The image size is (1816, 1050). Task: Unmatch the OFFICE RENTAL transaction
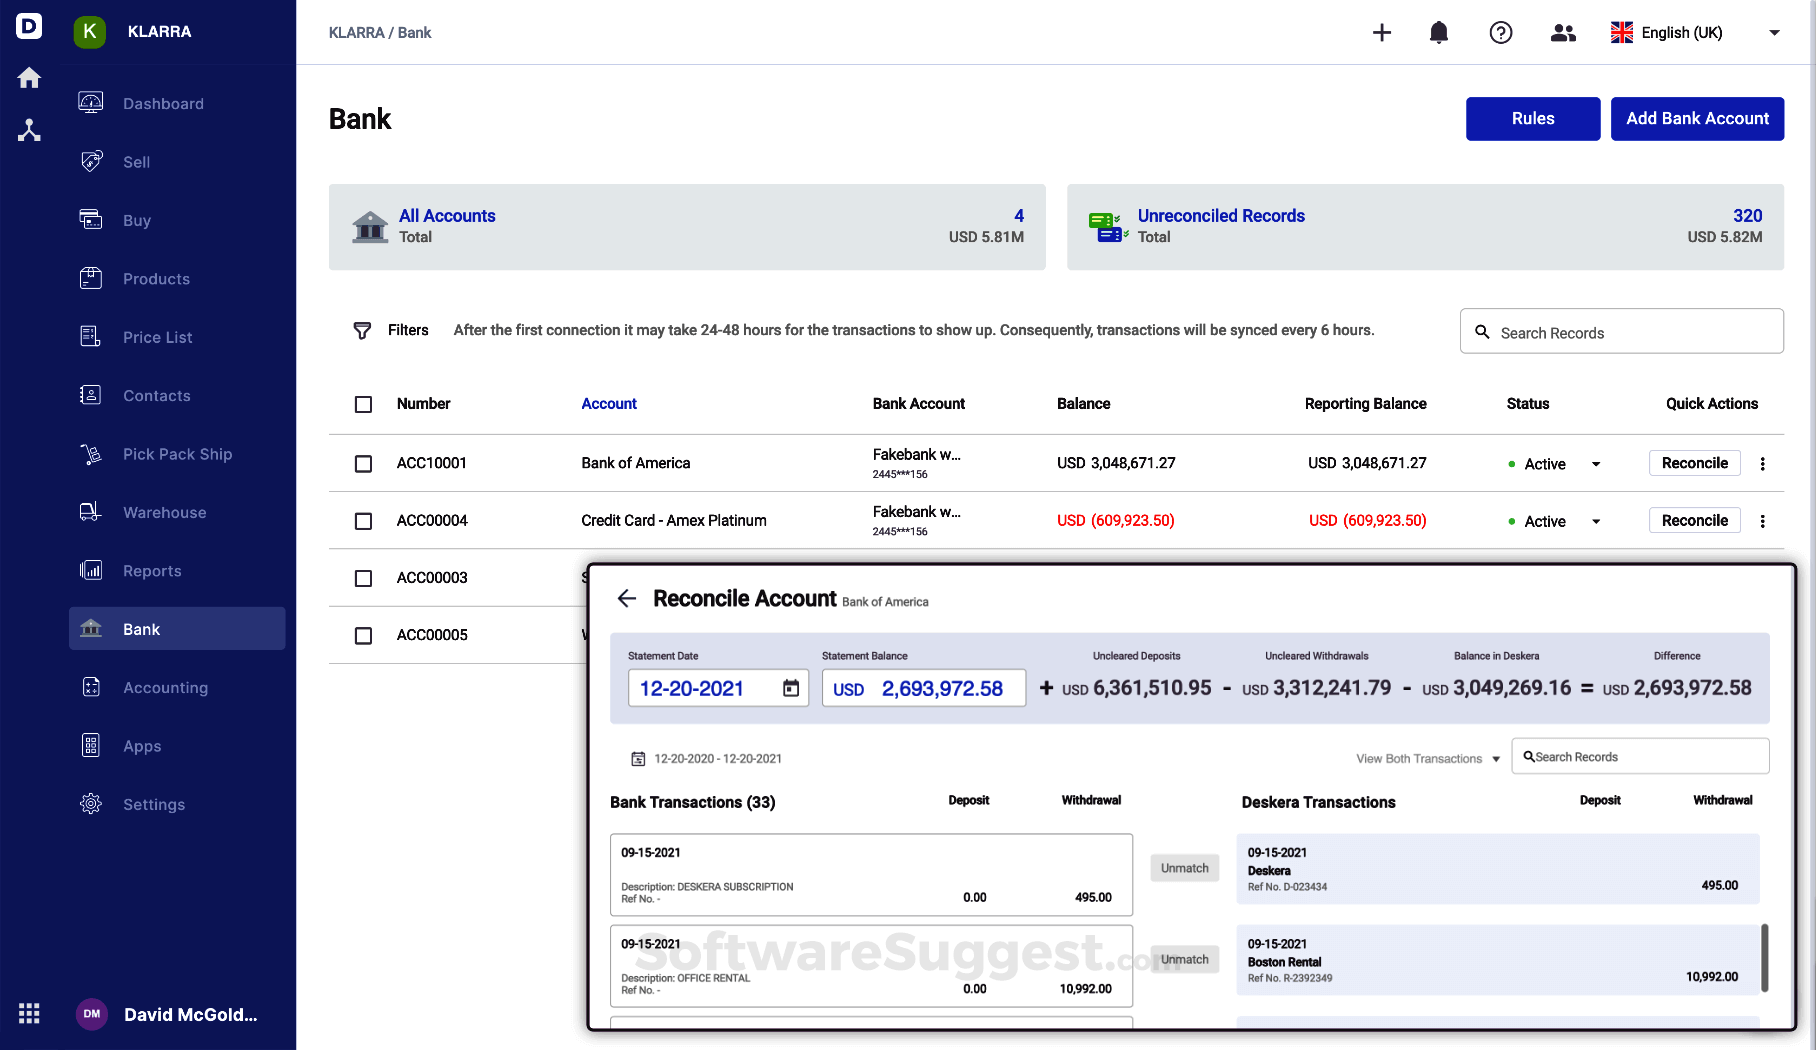pyautogui.click(x=1185, y=959)
